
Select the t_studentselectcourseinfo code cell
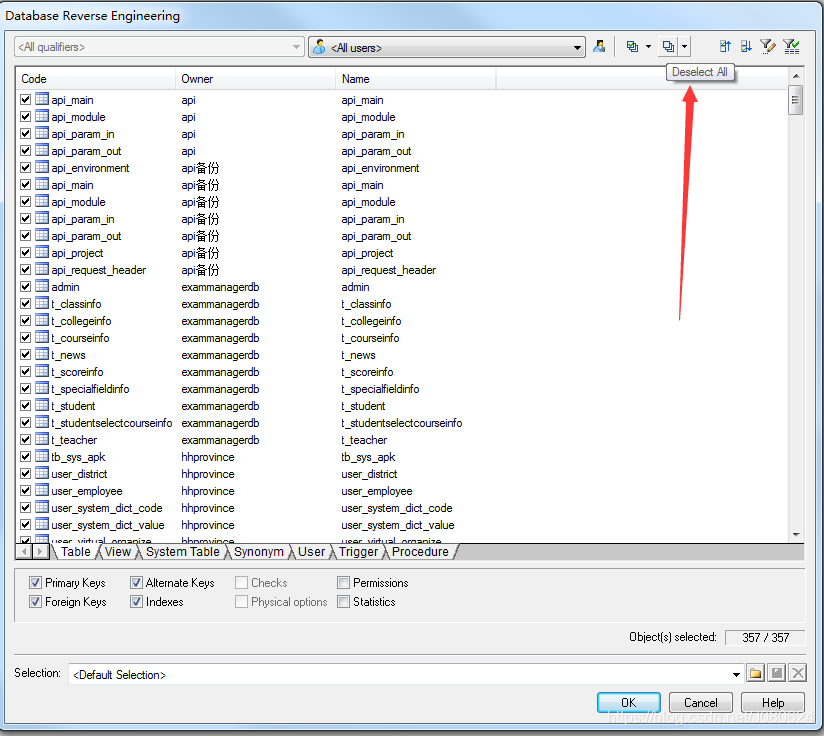112,422
